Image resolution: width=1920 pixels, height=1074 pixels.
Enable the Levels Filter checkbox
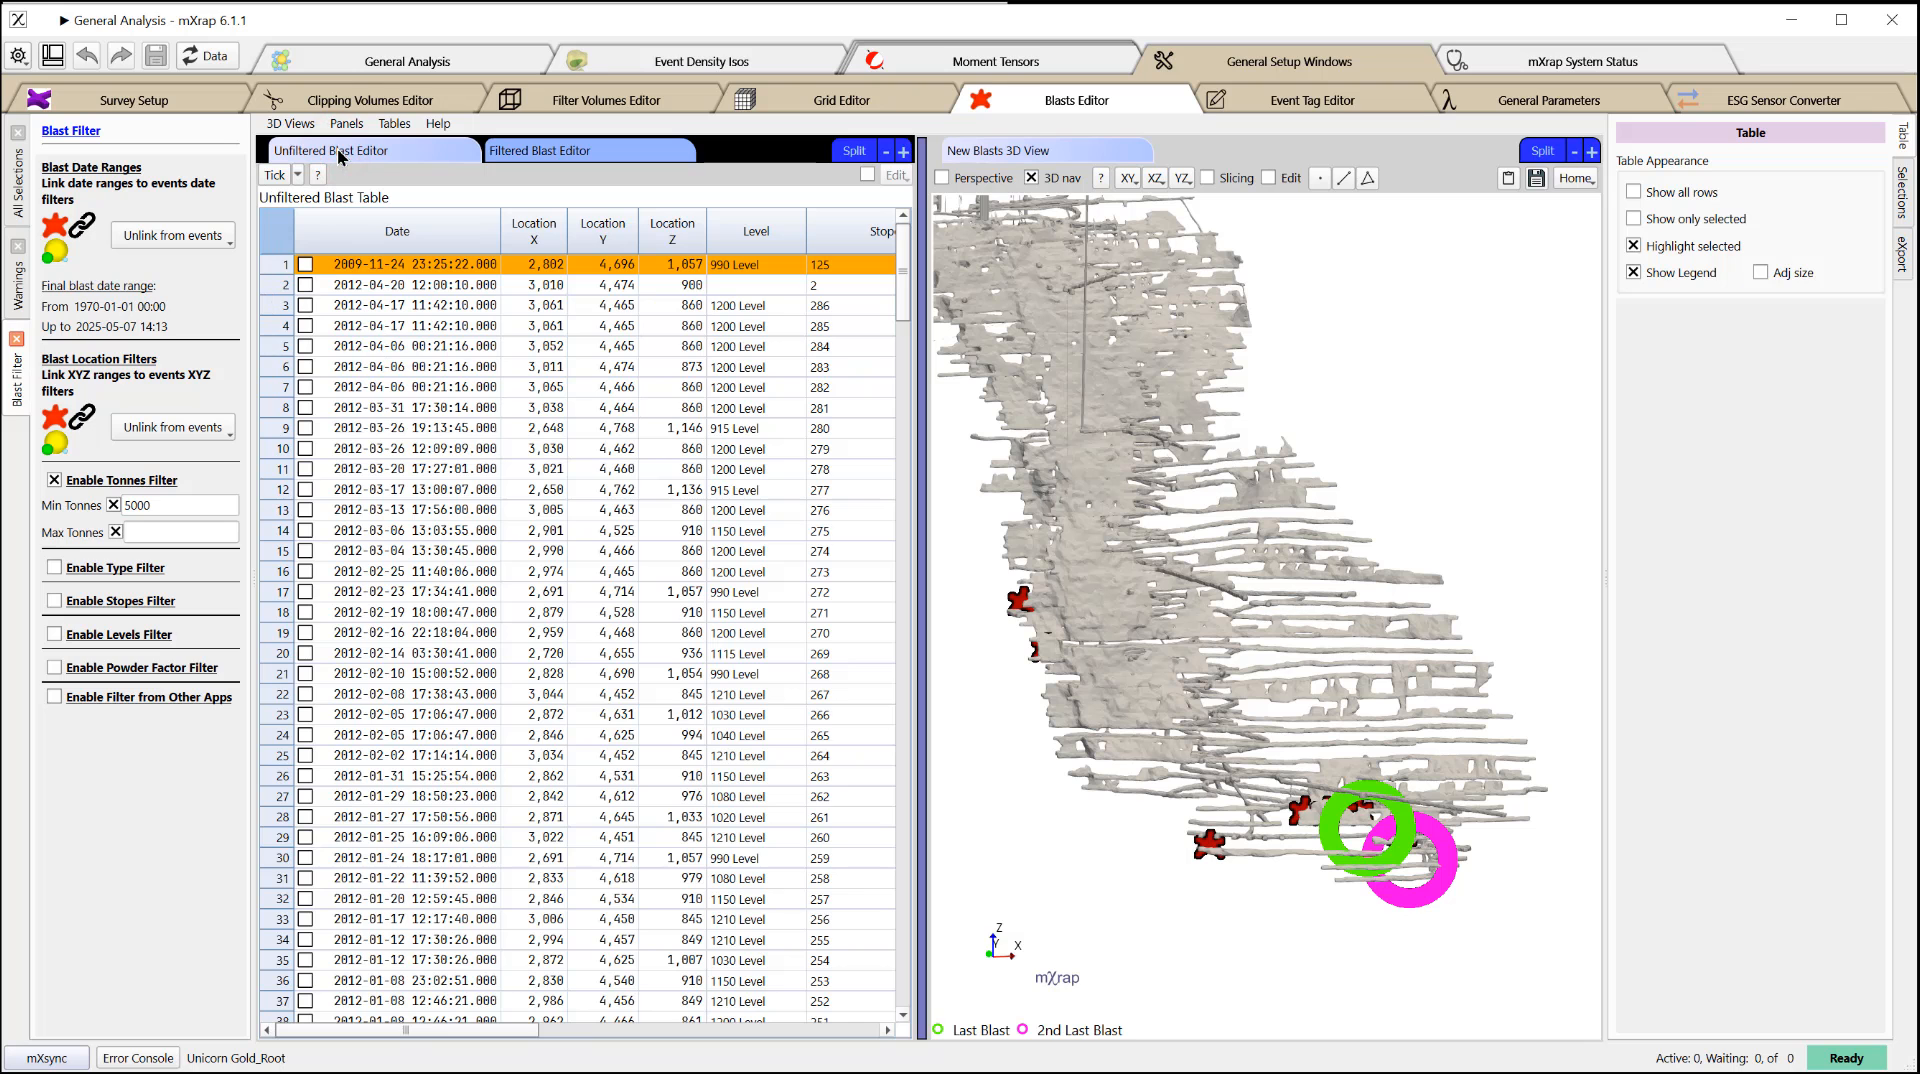pos(55,634)
